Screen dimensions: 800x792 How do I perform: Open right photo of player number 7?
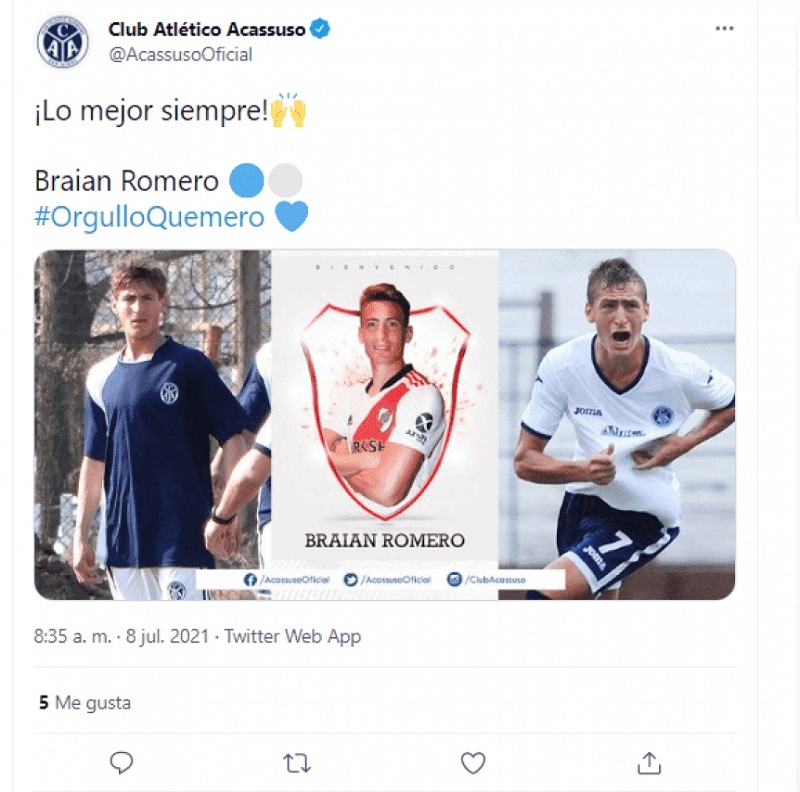(617, 425)
